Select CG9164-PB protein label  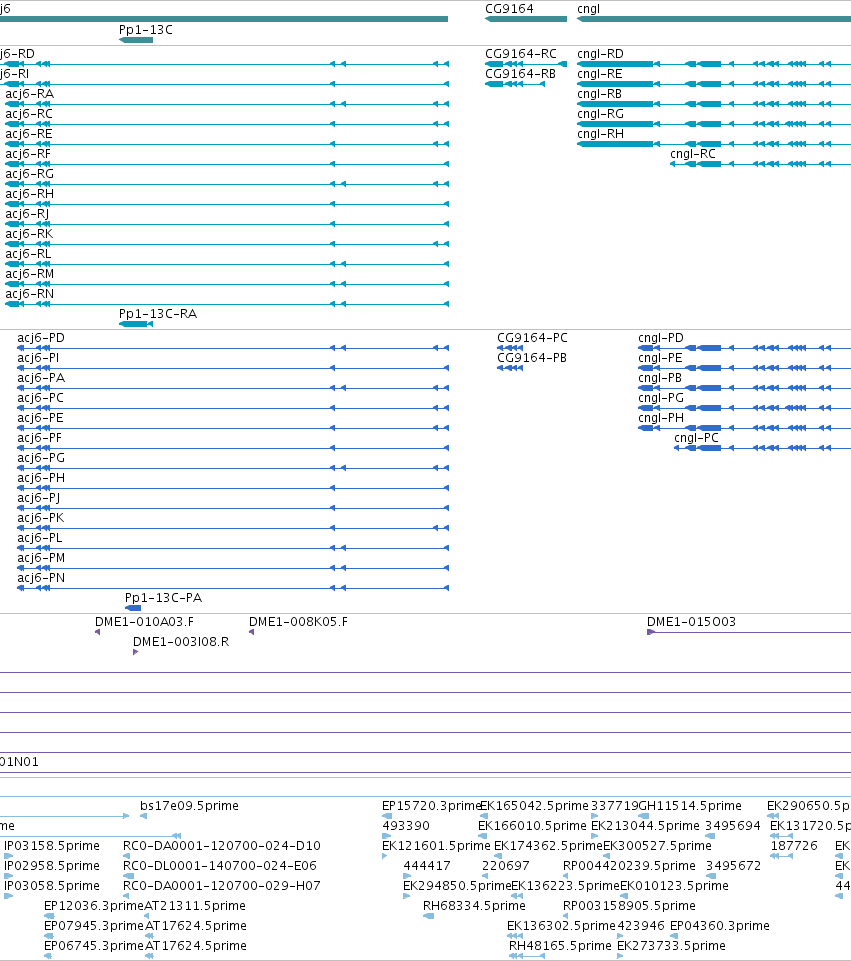click(x=532, y=358)
